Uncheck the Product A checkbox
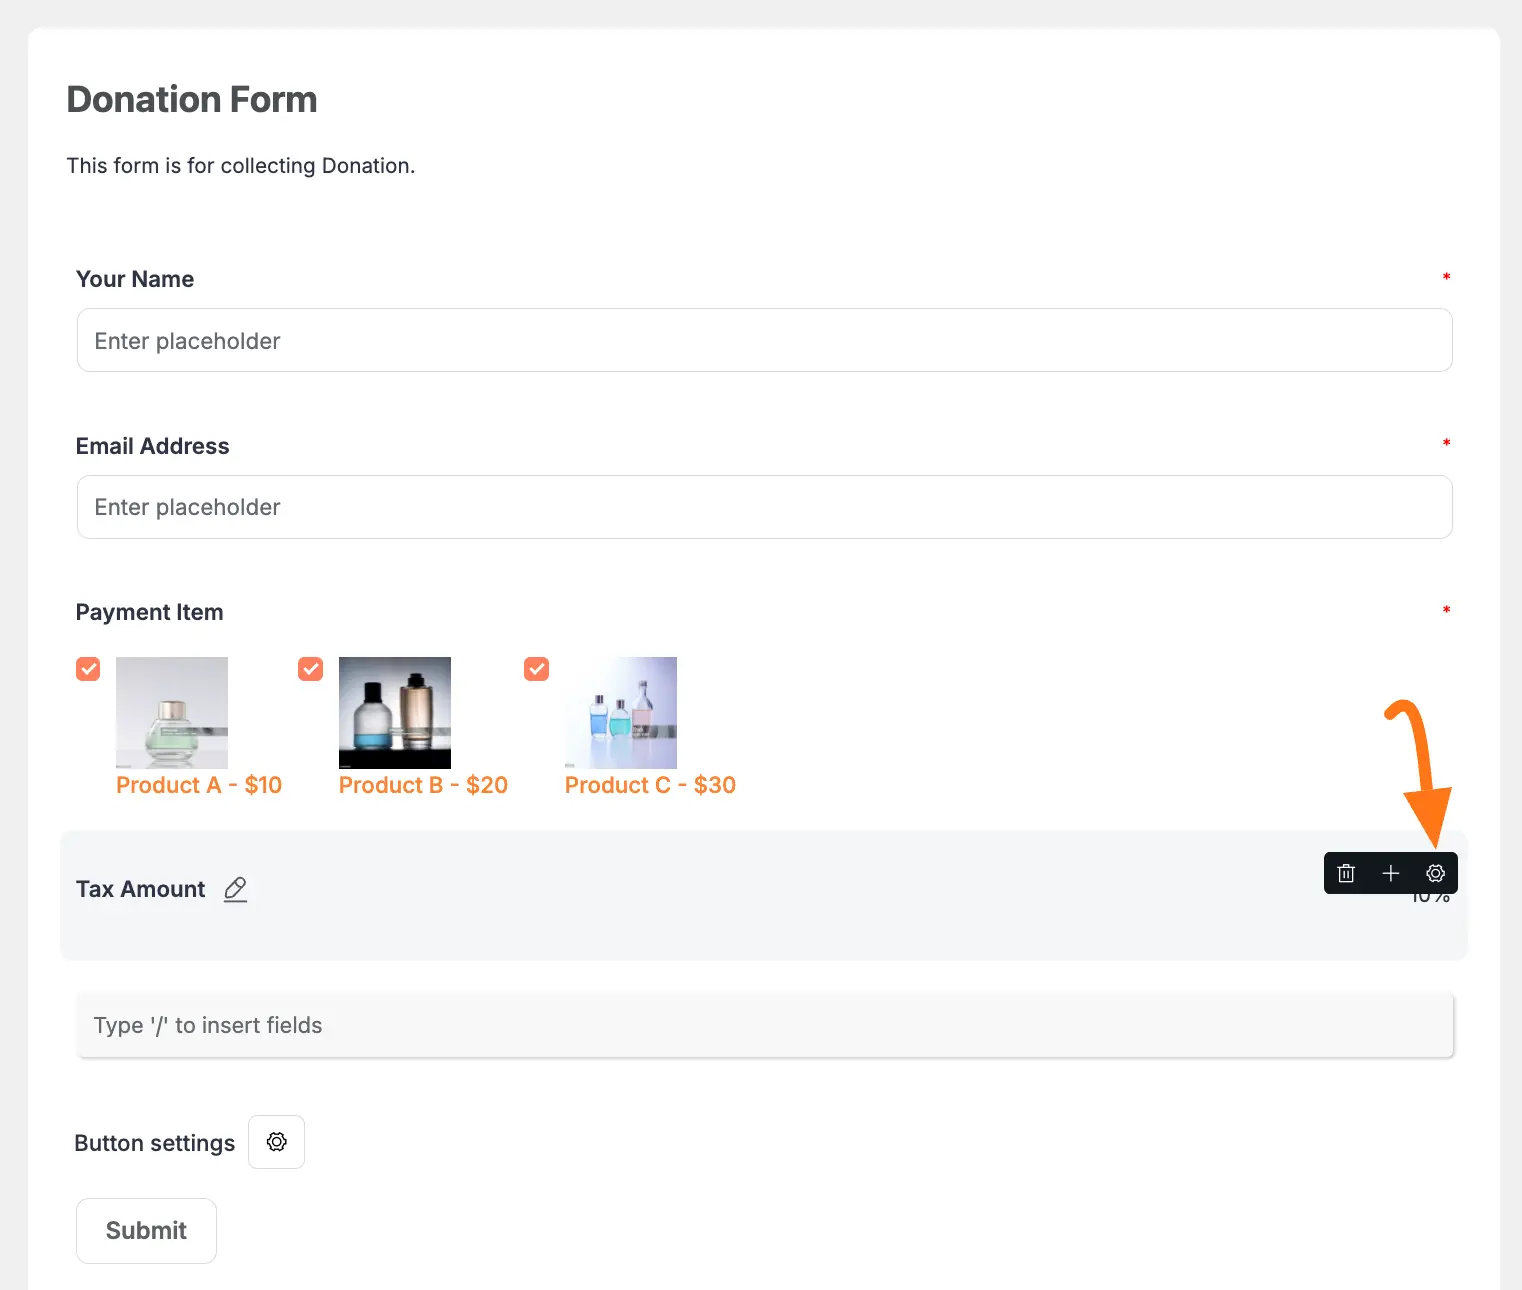 coord(88,669)
